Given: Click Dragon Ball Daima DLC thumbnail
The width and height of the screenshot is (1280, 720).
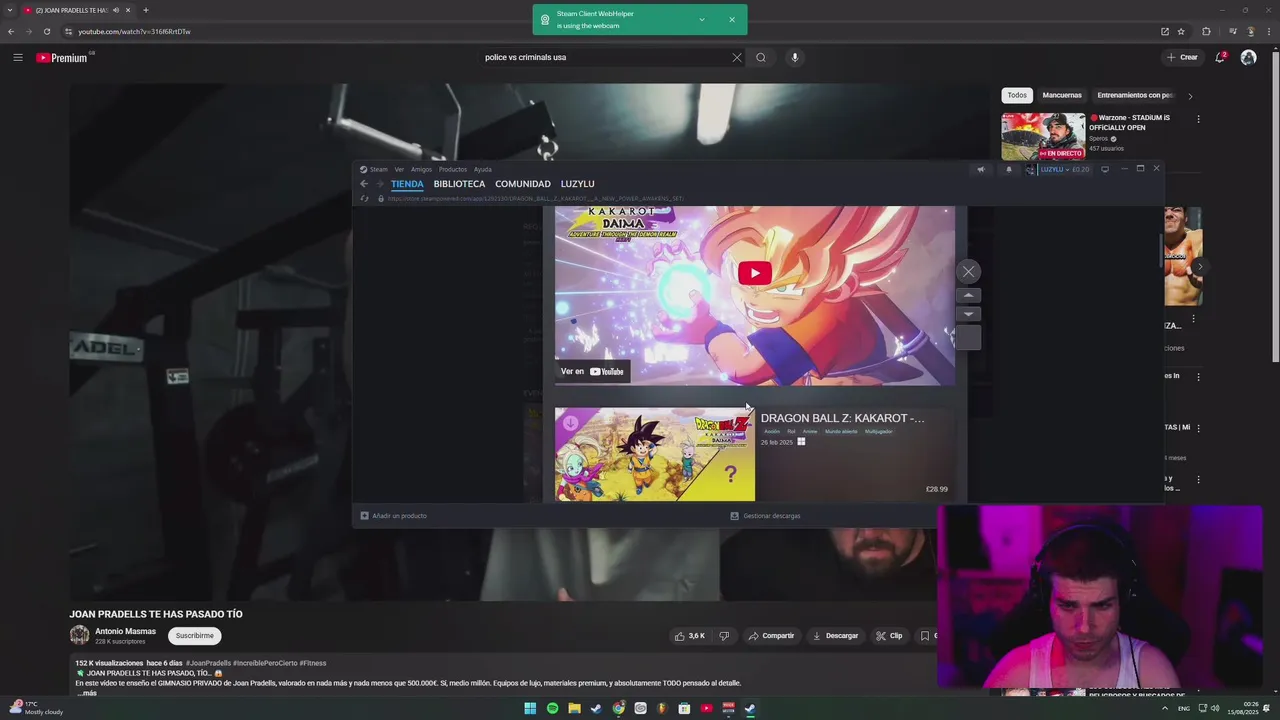Looking at the screenshot, I should point(655,454).
